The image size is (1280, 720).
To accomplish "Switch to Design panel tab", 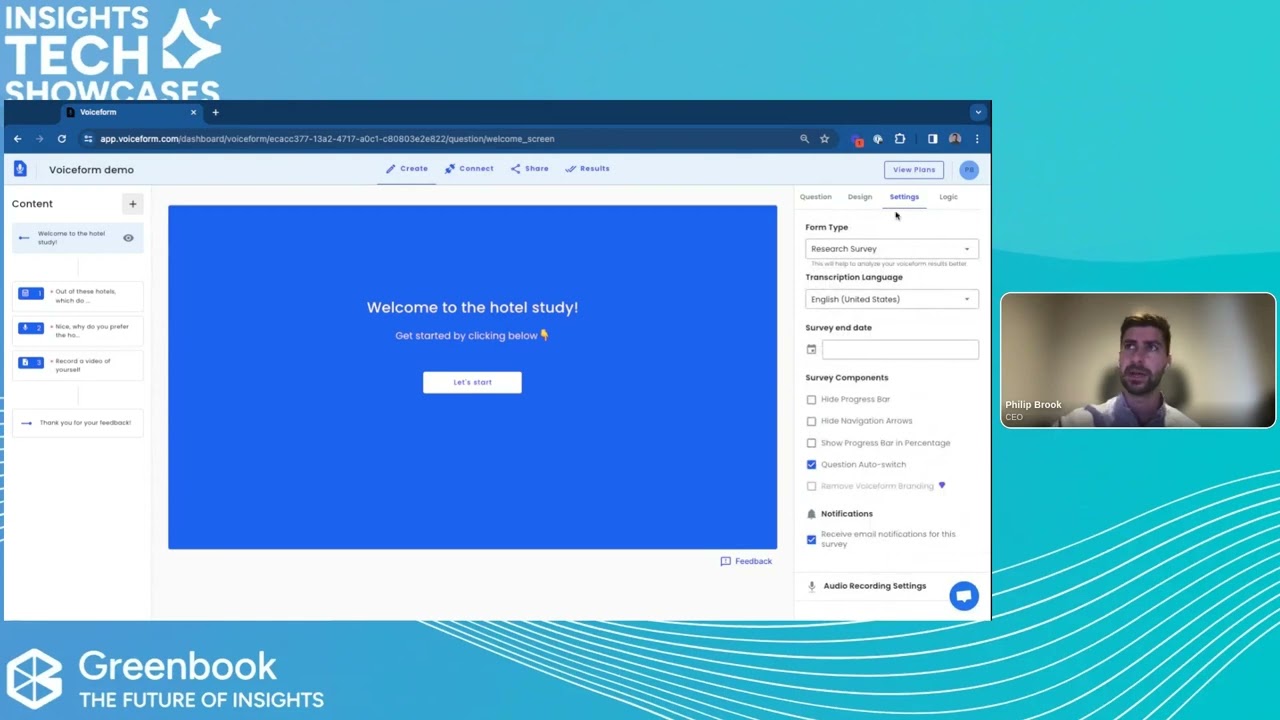I will click(860, 197).
